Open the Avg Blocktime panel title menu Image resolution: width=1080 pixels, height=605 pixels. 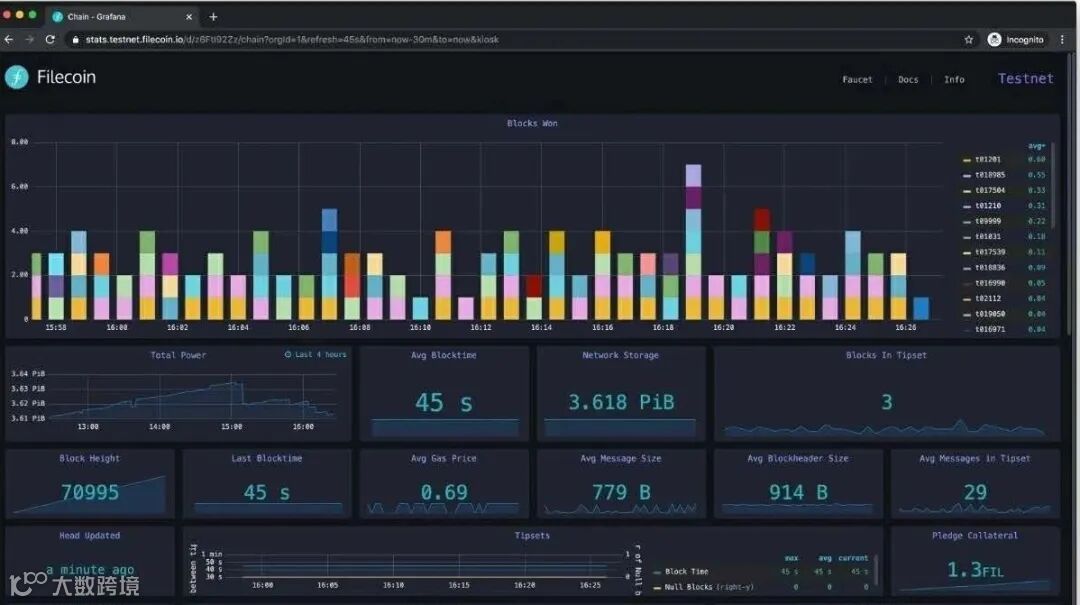click(x=444, y=355)
